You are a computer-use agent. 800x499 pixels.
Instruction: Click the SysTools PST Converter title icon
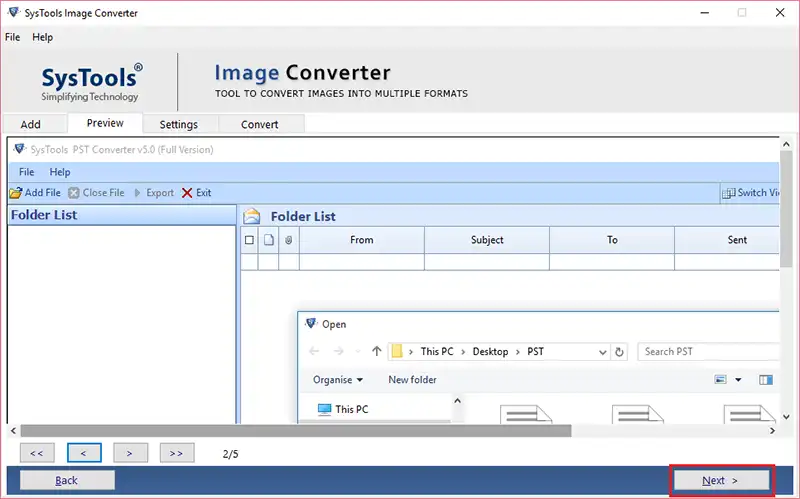[19, 149]
